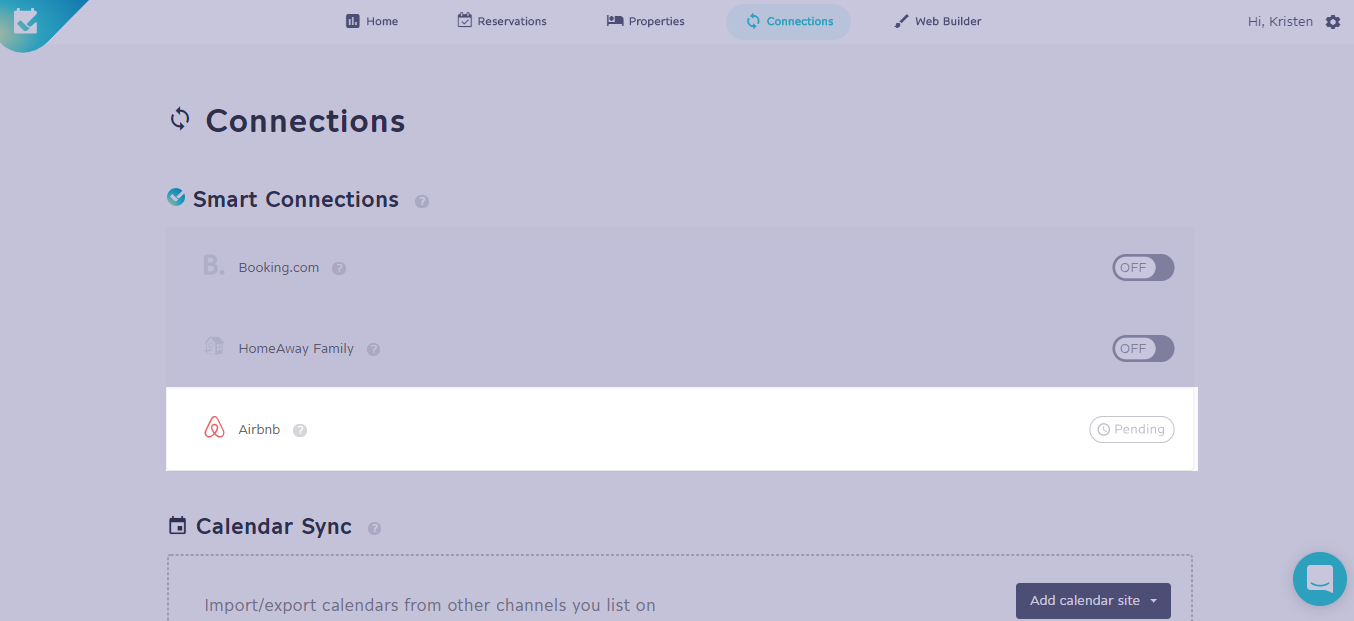Click the Airbnb Pending status button
1354x621 pixels.
pos(1131,429)
